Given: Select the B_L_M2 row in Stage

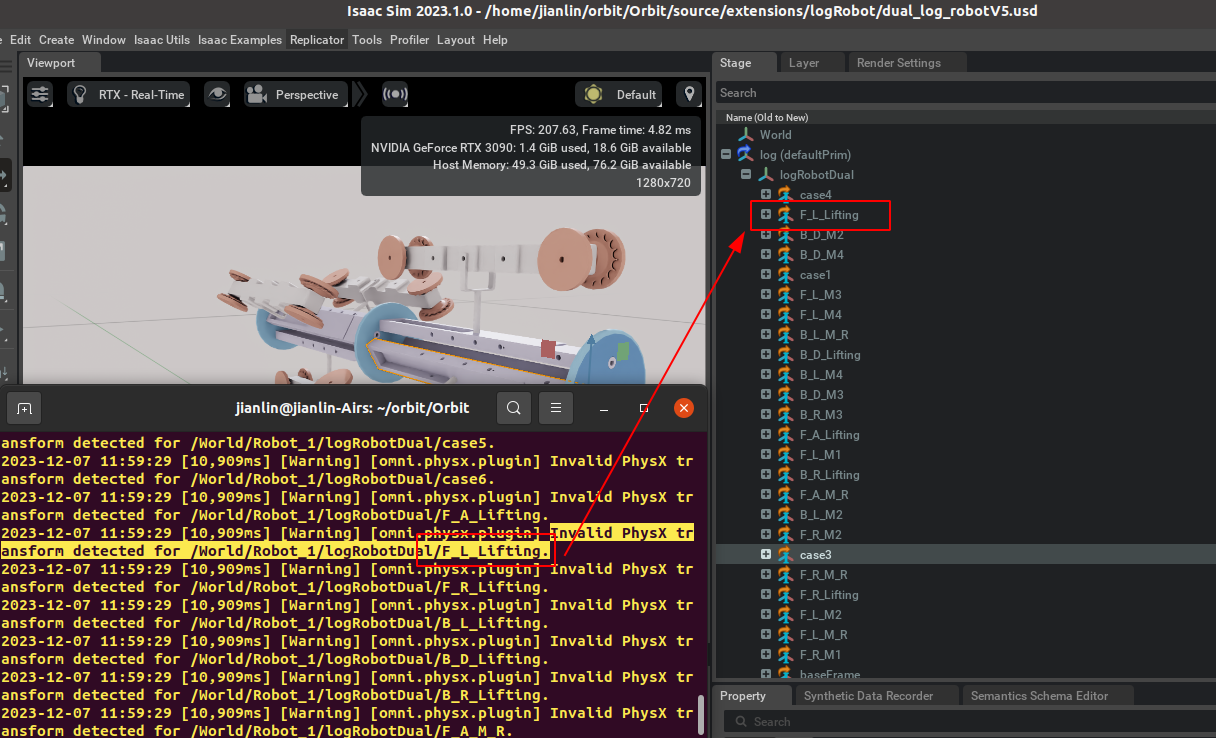Looking at the screenshot, I should click(965, 515).
